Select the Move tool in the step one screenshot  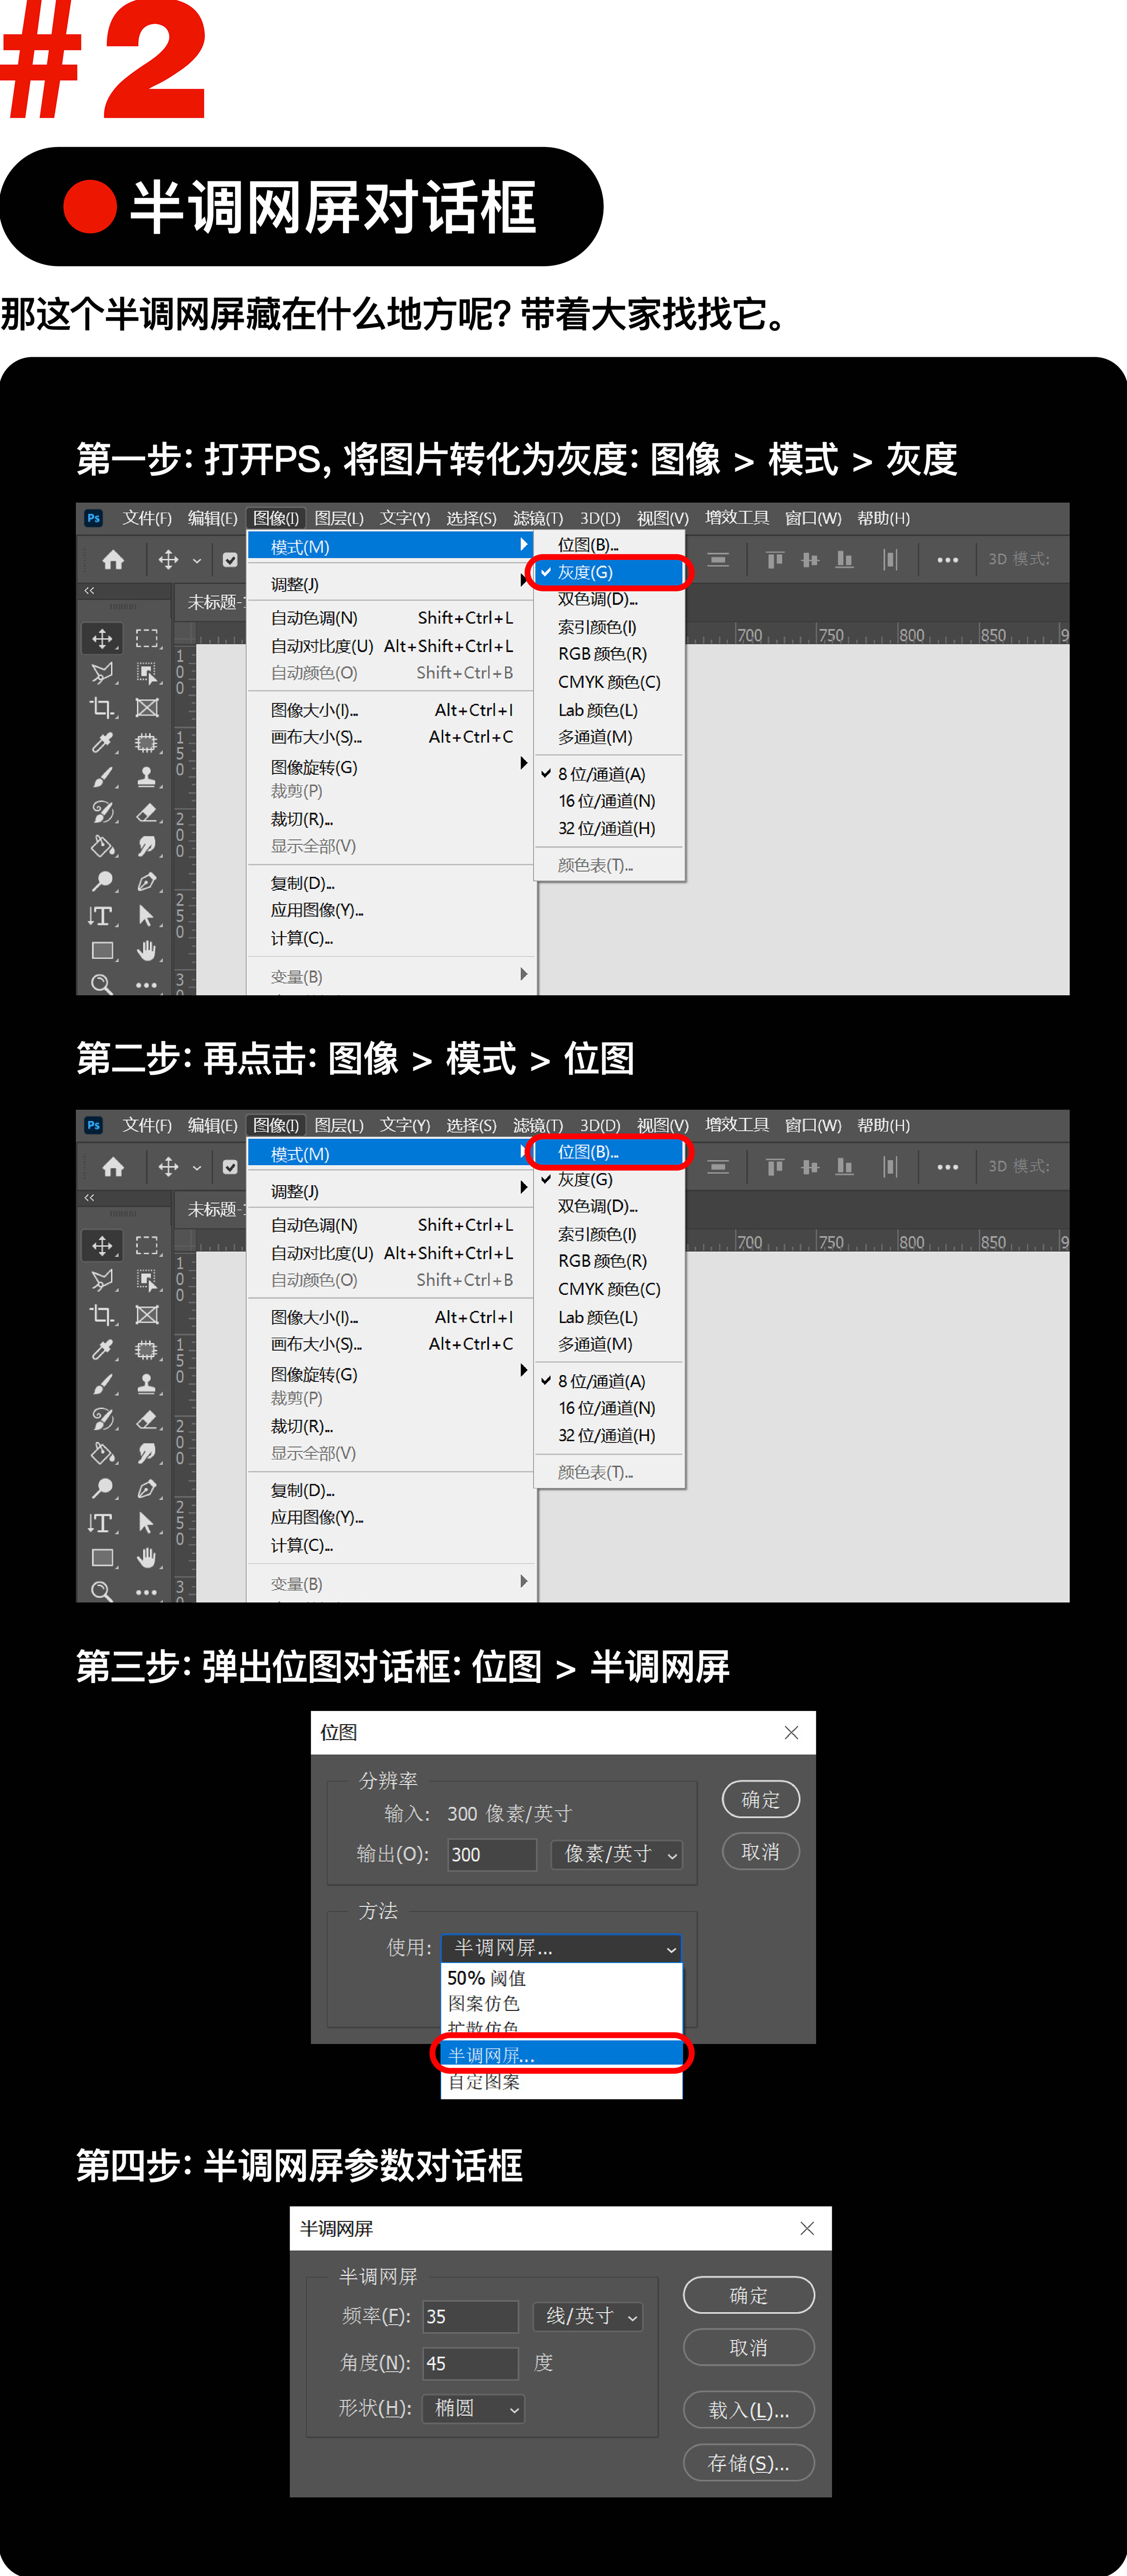pos(102,638)
